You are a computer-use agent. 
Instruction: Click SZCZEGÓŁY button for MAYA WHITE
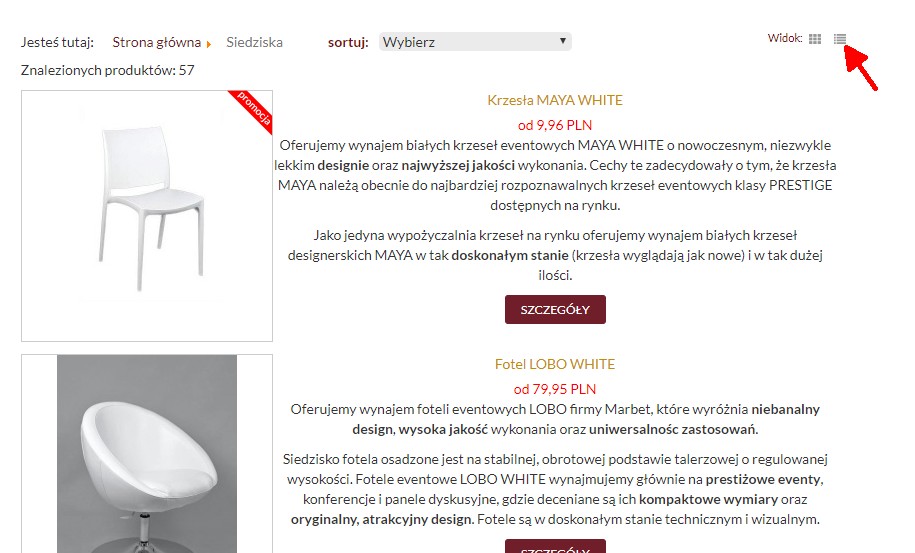tap(555, 310)
